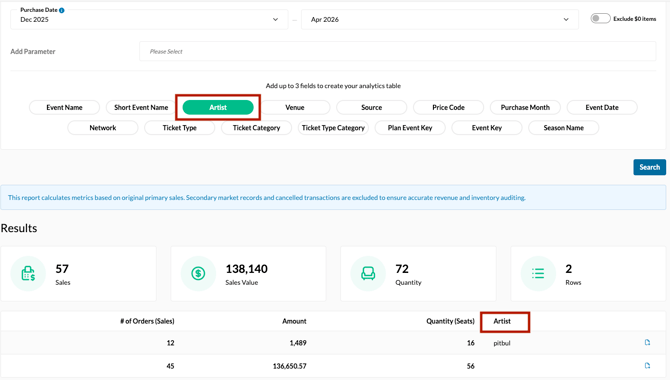670x380 pixels.
Task: Select the Short Event Name field chip
Action: (141, 107)
